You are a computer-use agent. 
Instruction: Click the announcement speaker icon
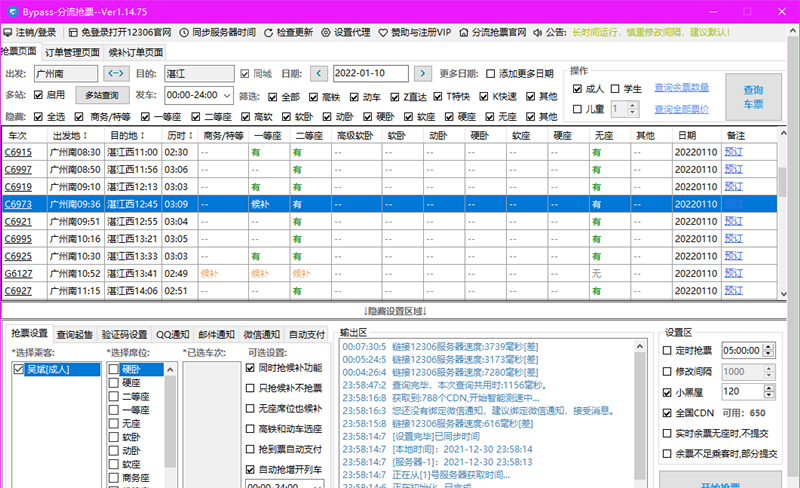point(537,33)
